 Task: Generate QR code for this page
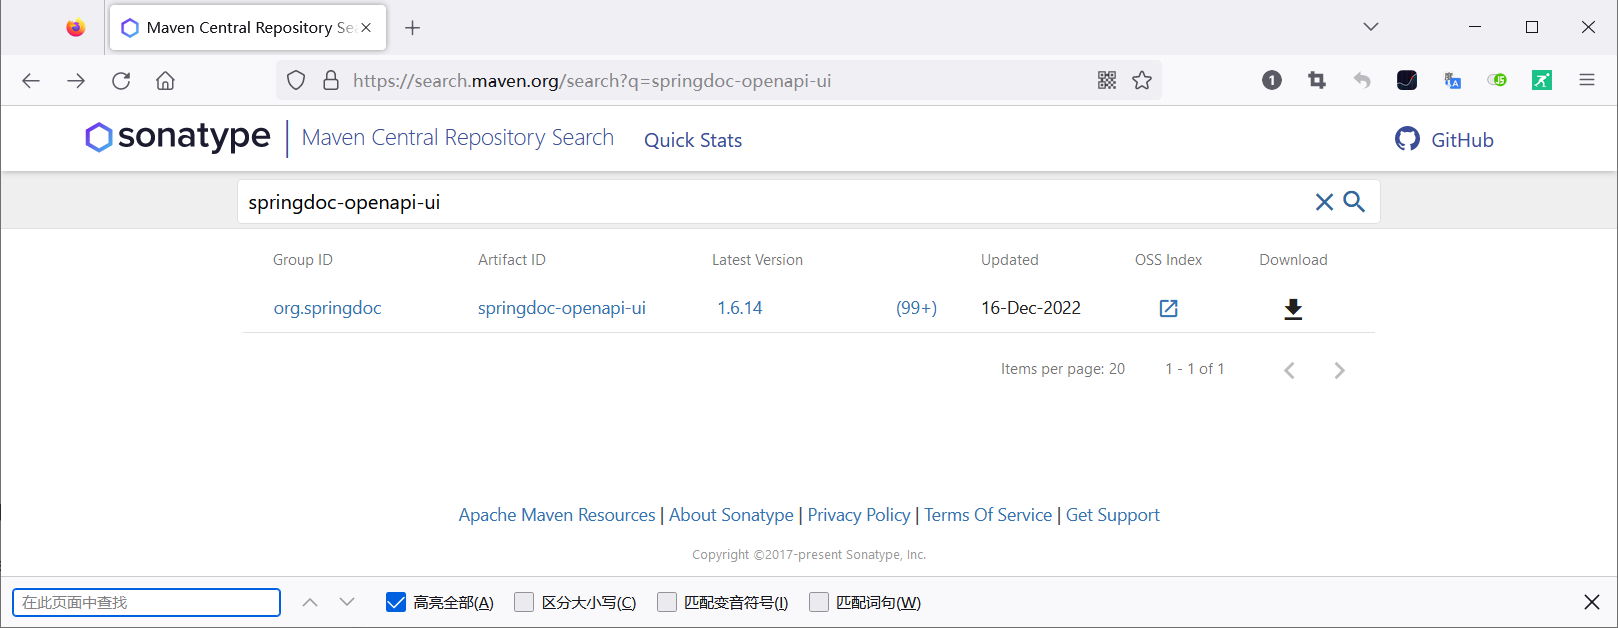[1107, 81]
